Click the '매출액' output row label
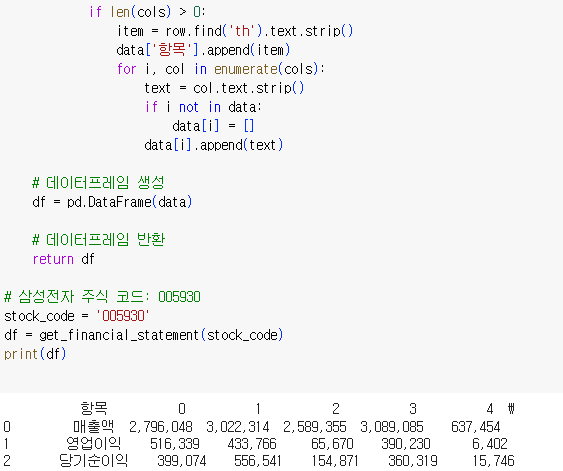This screenshot has width=563, height=471. tap(94, 426)
